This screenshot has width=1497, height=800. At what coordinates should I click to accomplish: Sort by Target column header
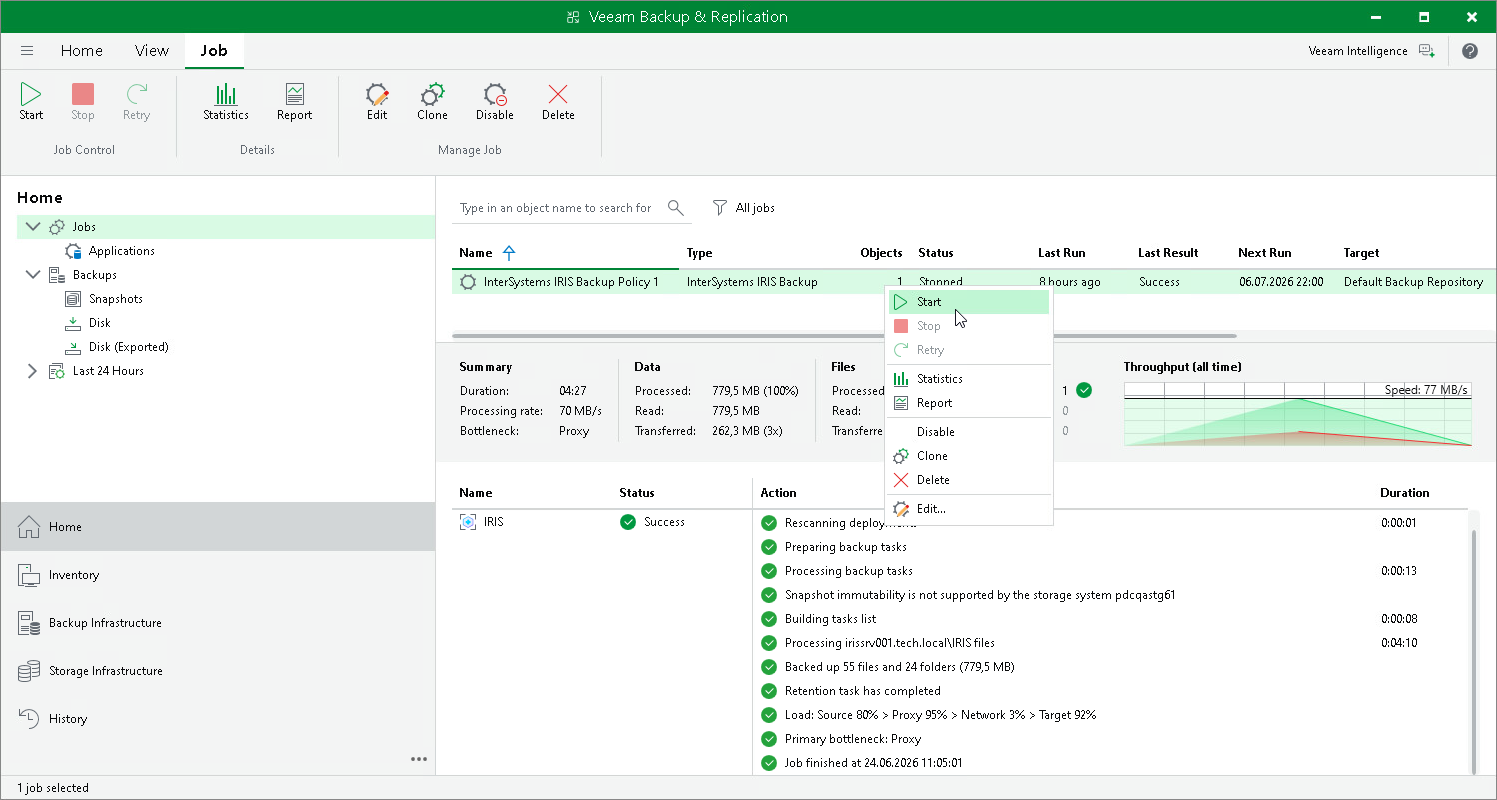pyautogui.click(x=1361, y=253)
